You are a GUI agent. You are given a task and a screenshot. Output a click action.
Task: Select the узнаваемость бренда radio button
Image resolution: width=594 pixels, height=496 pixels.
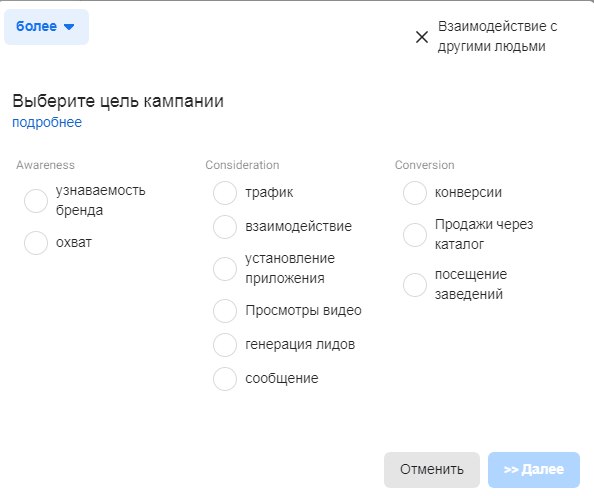coord(36,200)
